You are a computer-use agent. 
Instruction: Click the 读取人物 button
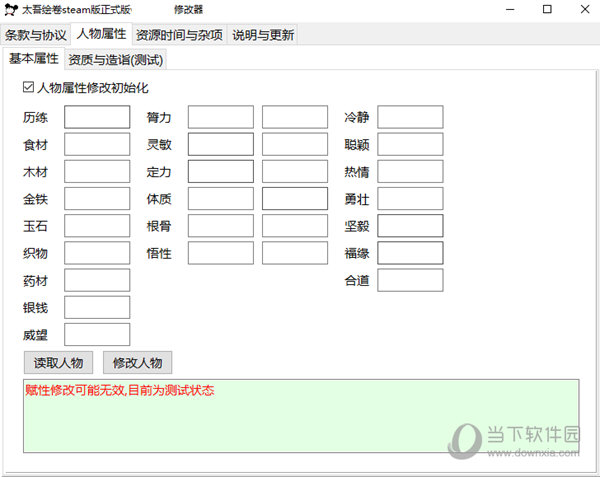click(x=58, y=362)
